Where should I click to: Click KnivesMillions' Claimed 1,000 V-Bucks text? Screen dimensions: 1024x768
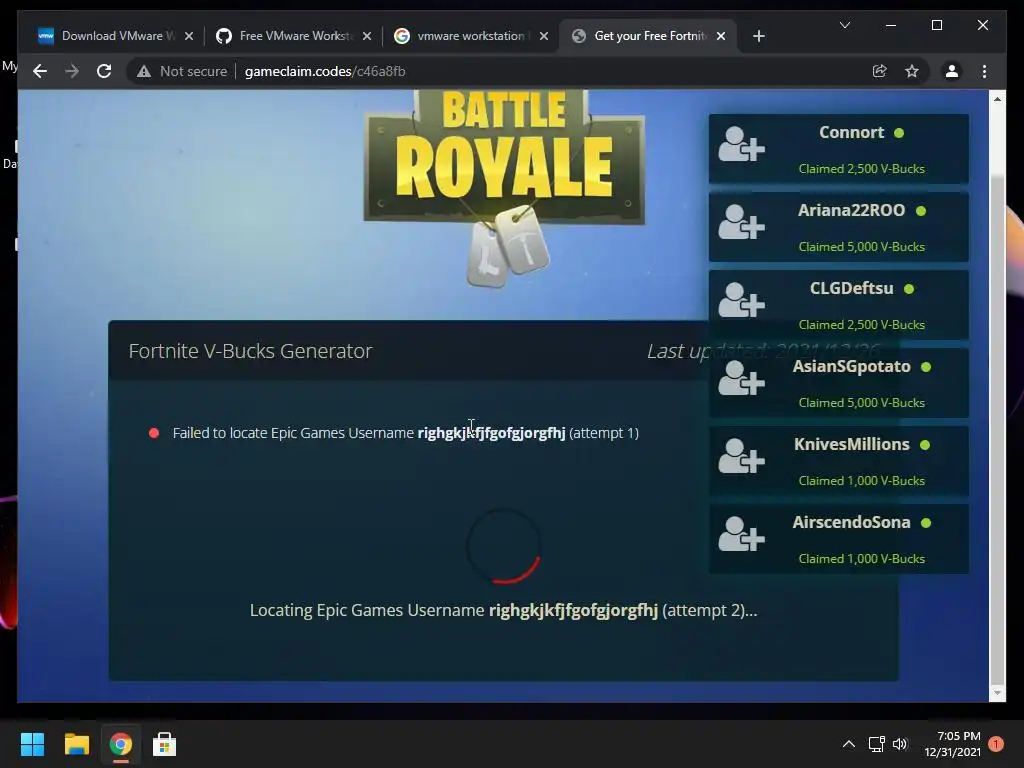tap(861, 481)
